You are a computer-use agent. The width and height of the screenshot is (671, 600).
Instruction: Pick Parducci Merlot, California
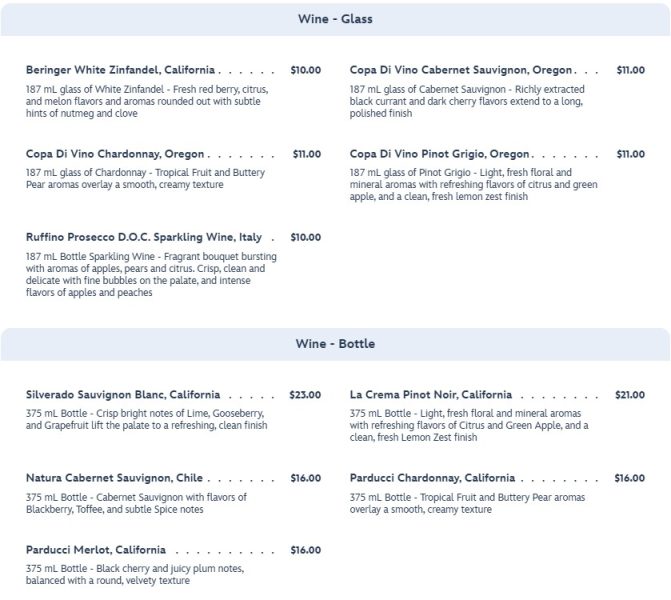click(96, 550)
